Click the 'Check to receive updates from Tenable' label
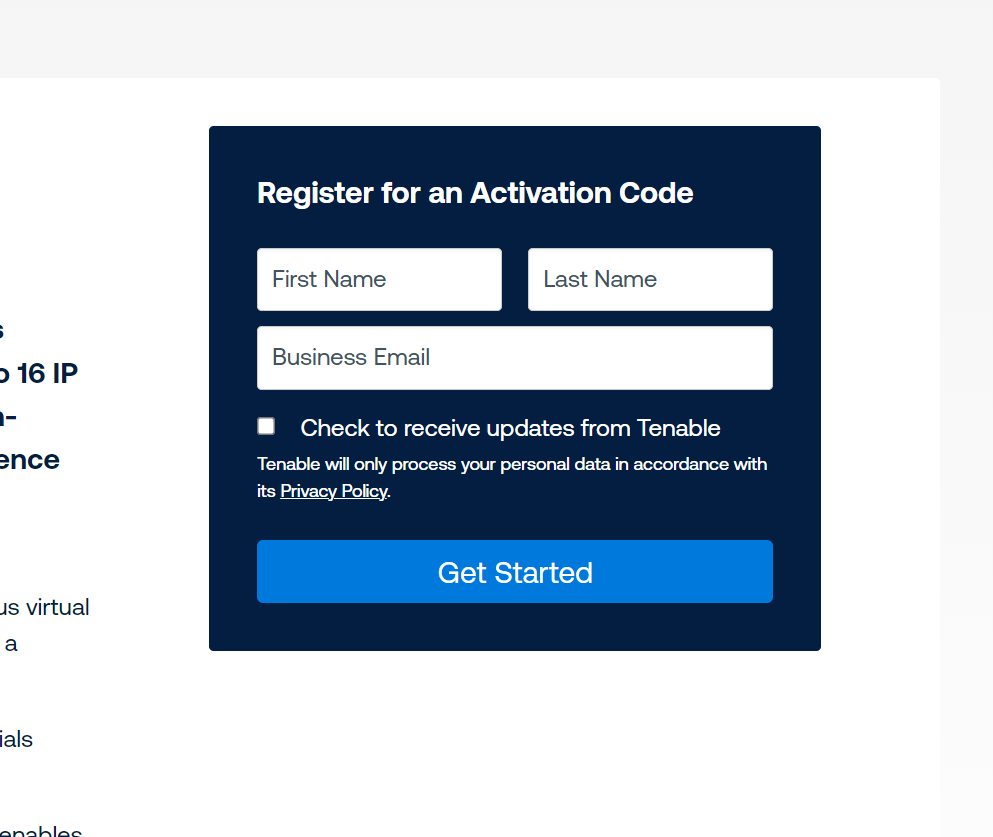The height and width of the screenshot is (837, 993). (510, 429)
